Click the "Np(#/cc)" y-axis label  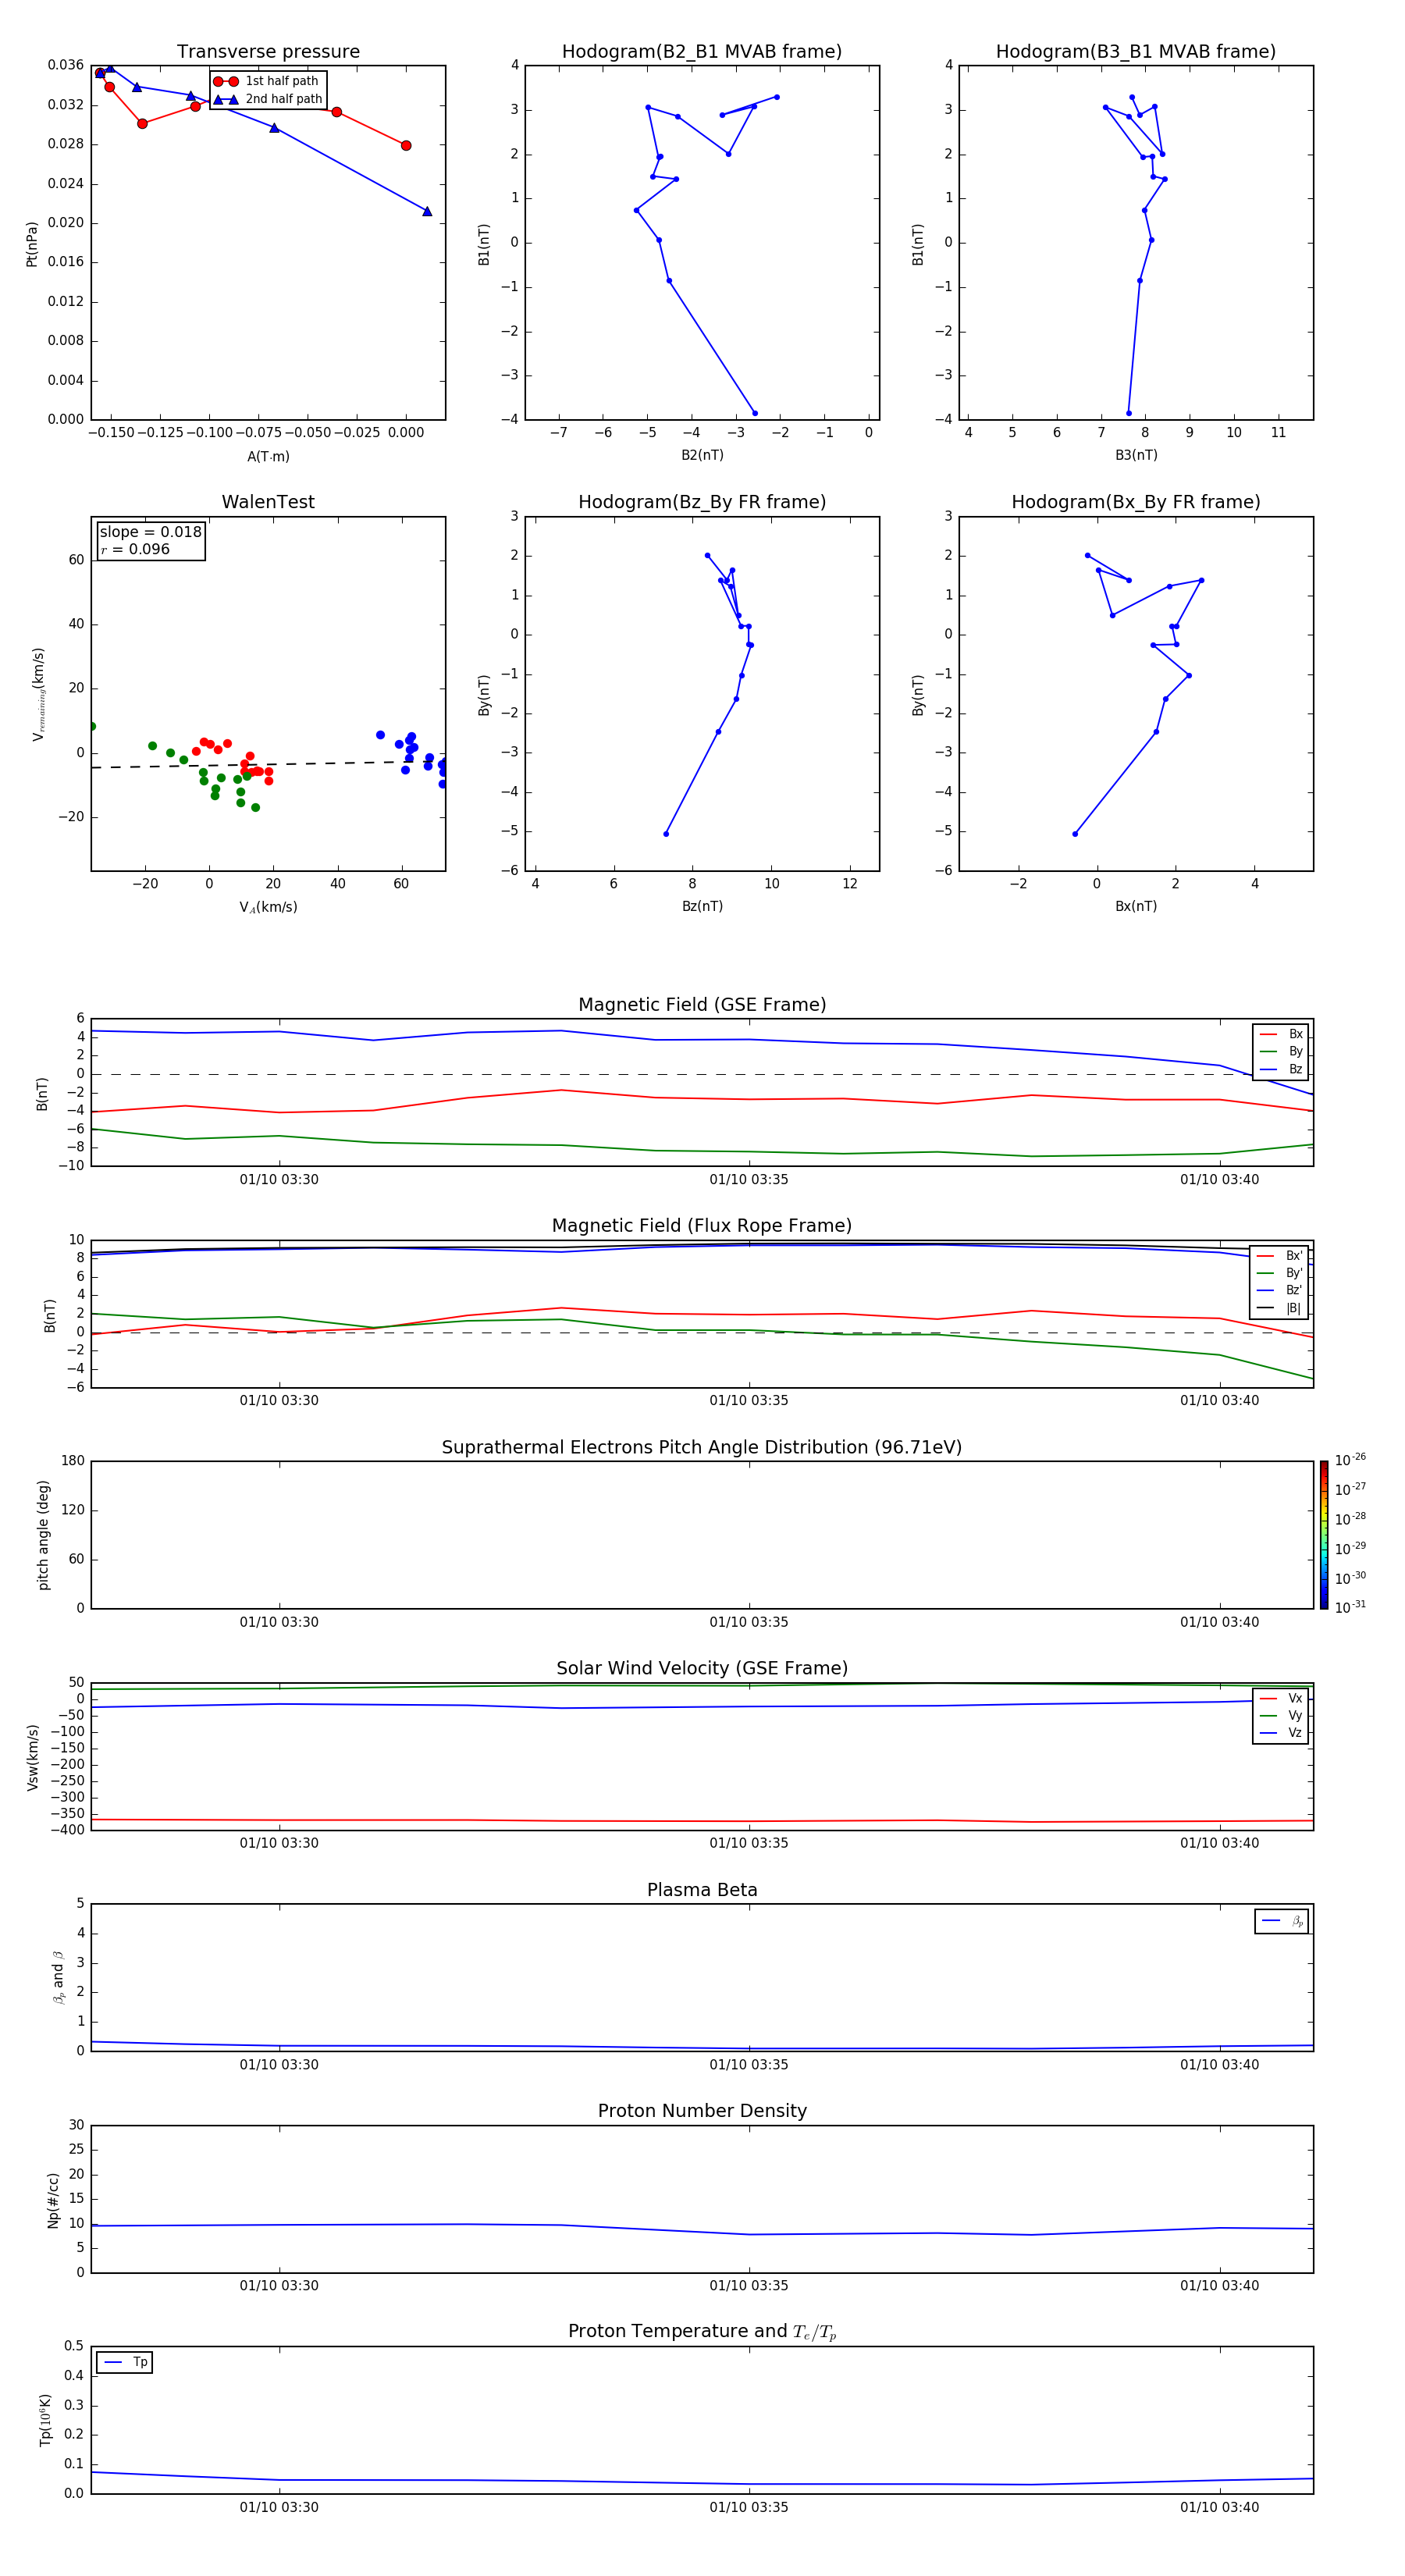coord(53,2200)
